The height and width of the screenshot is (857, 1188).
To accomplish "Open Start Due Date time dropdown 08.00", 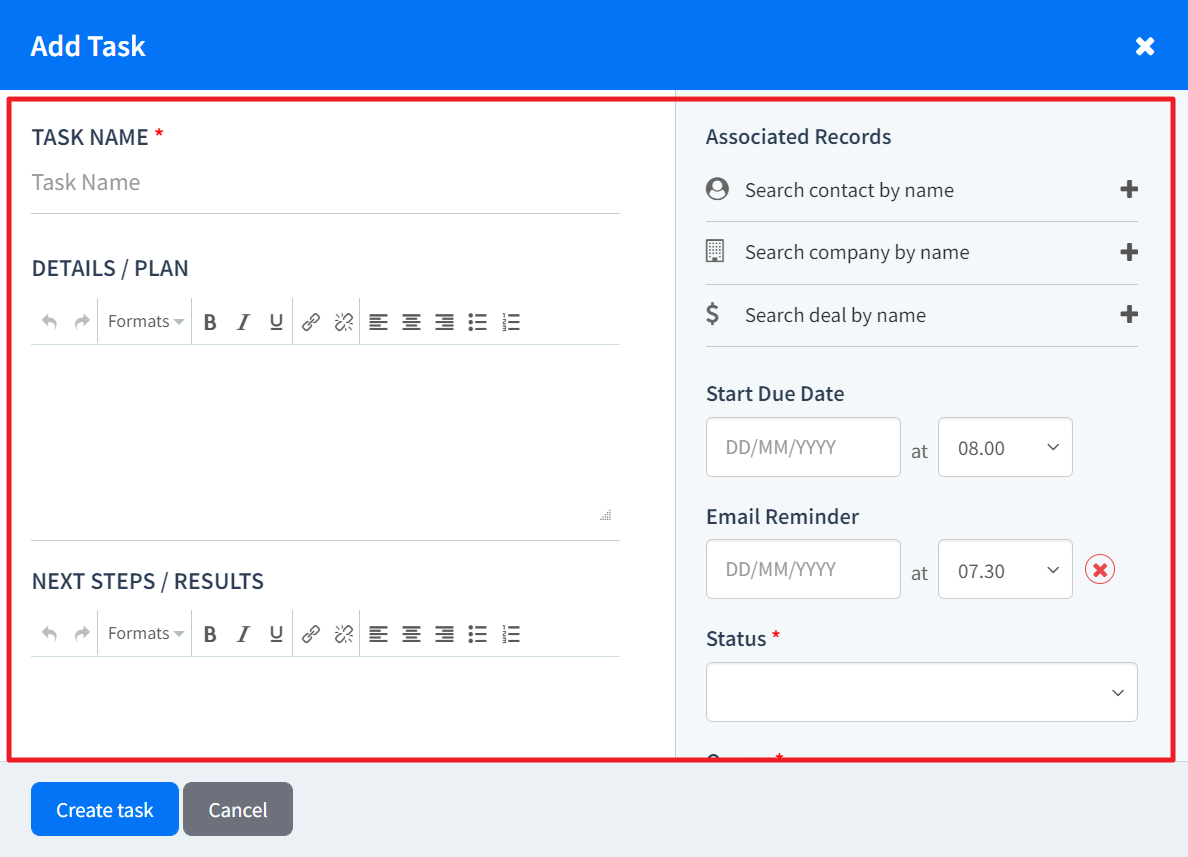I will 1005,447.
